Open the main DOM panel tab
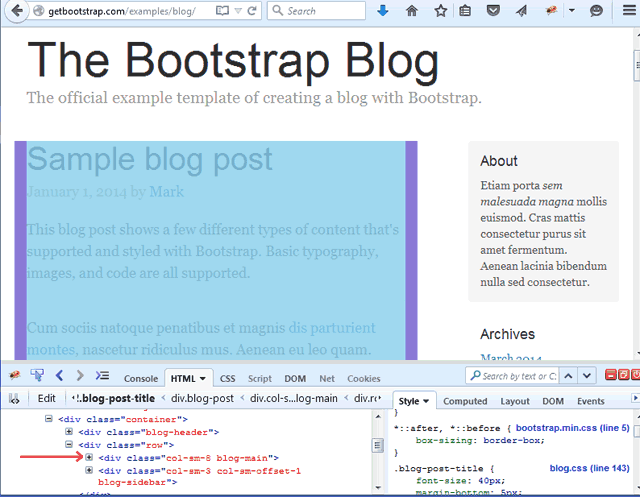The height and width of the screenshot is (497, 640). (x=295, y=379)
